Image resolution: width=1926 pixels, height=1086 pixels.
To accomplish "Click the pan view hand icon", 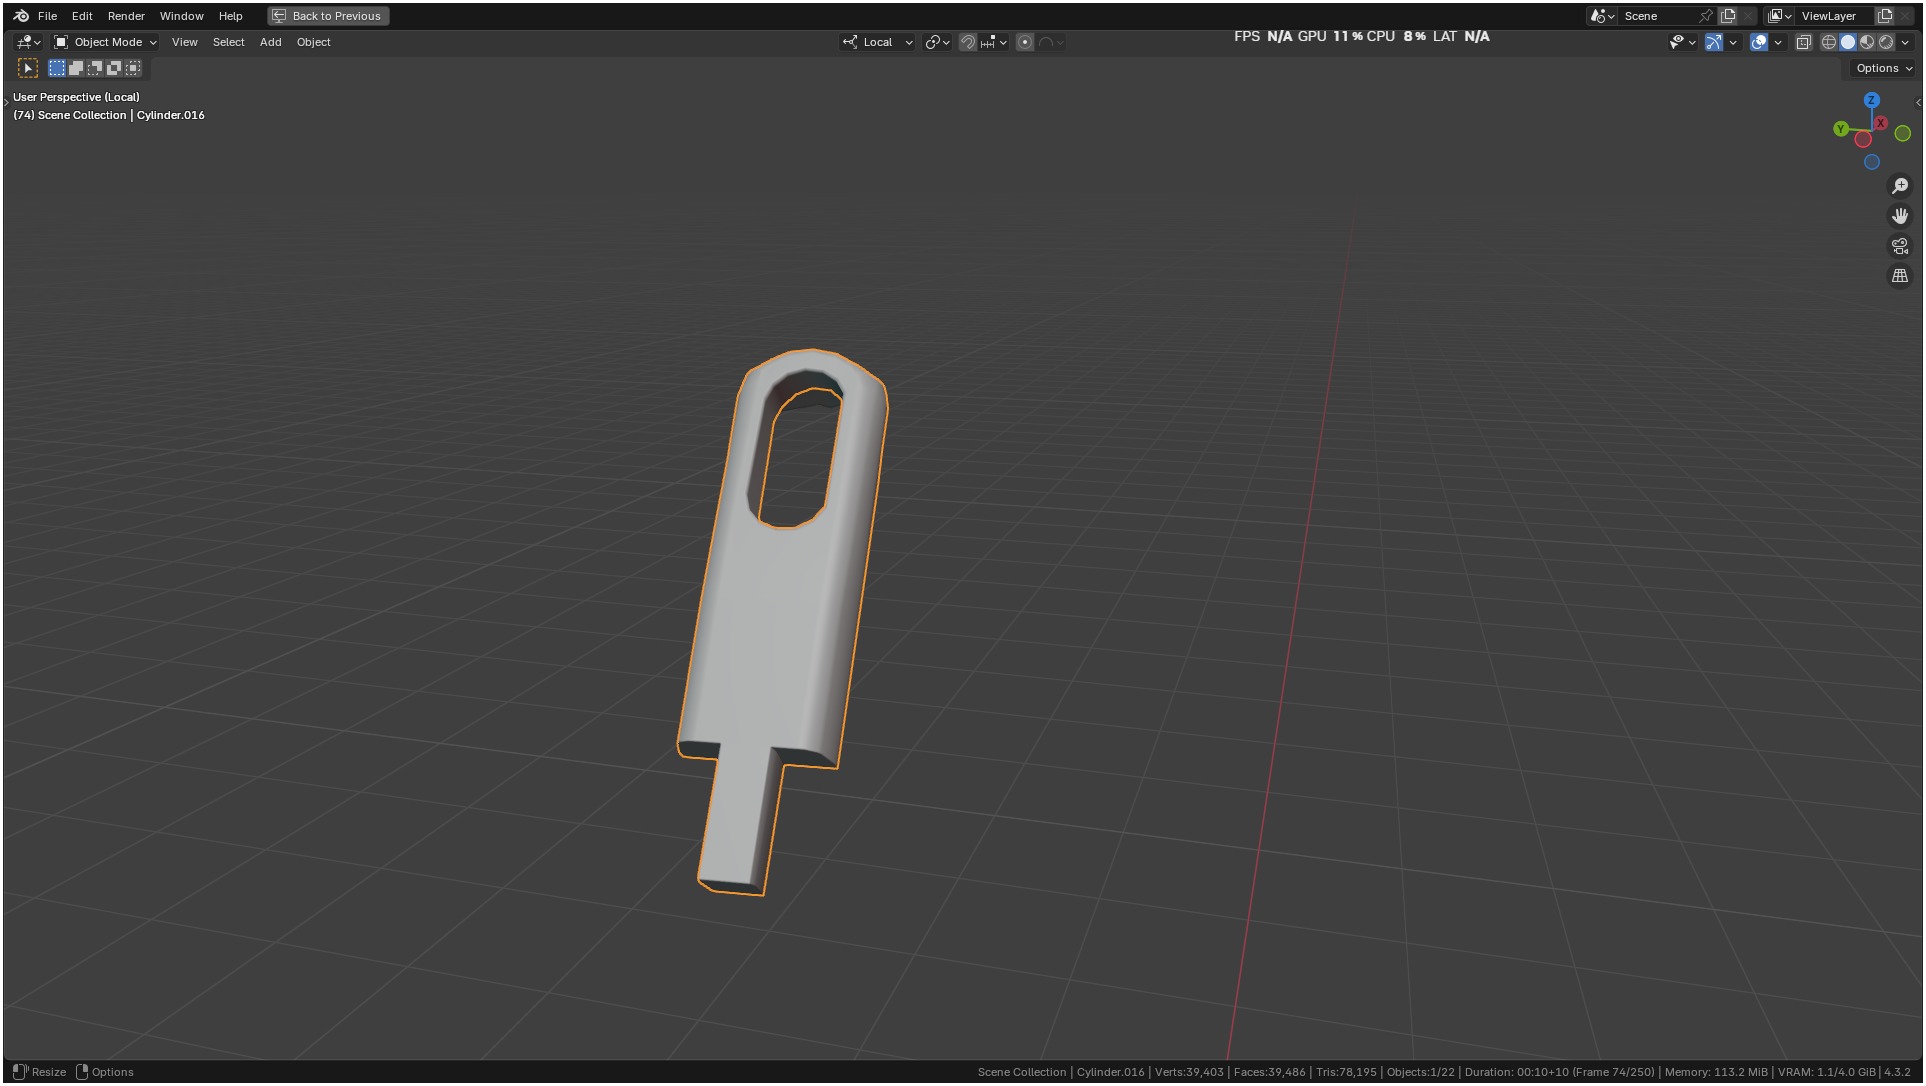I will [x=1900, y=216].
